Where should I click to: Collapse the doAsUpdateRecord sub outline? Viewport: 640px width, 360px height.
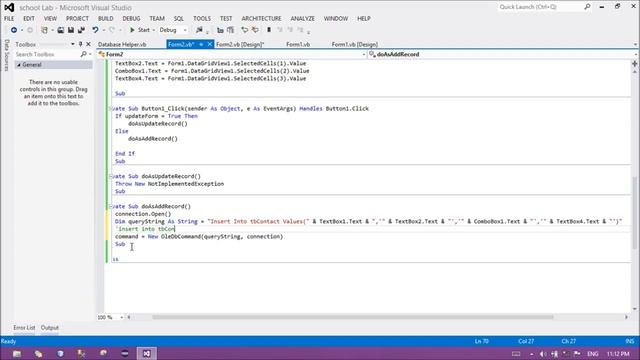tap(110, 176)
